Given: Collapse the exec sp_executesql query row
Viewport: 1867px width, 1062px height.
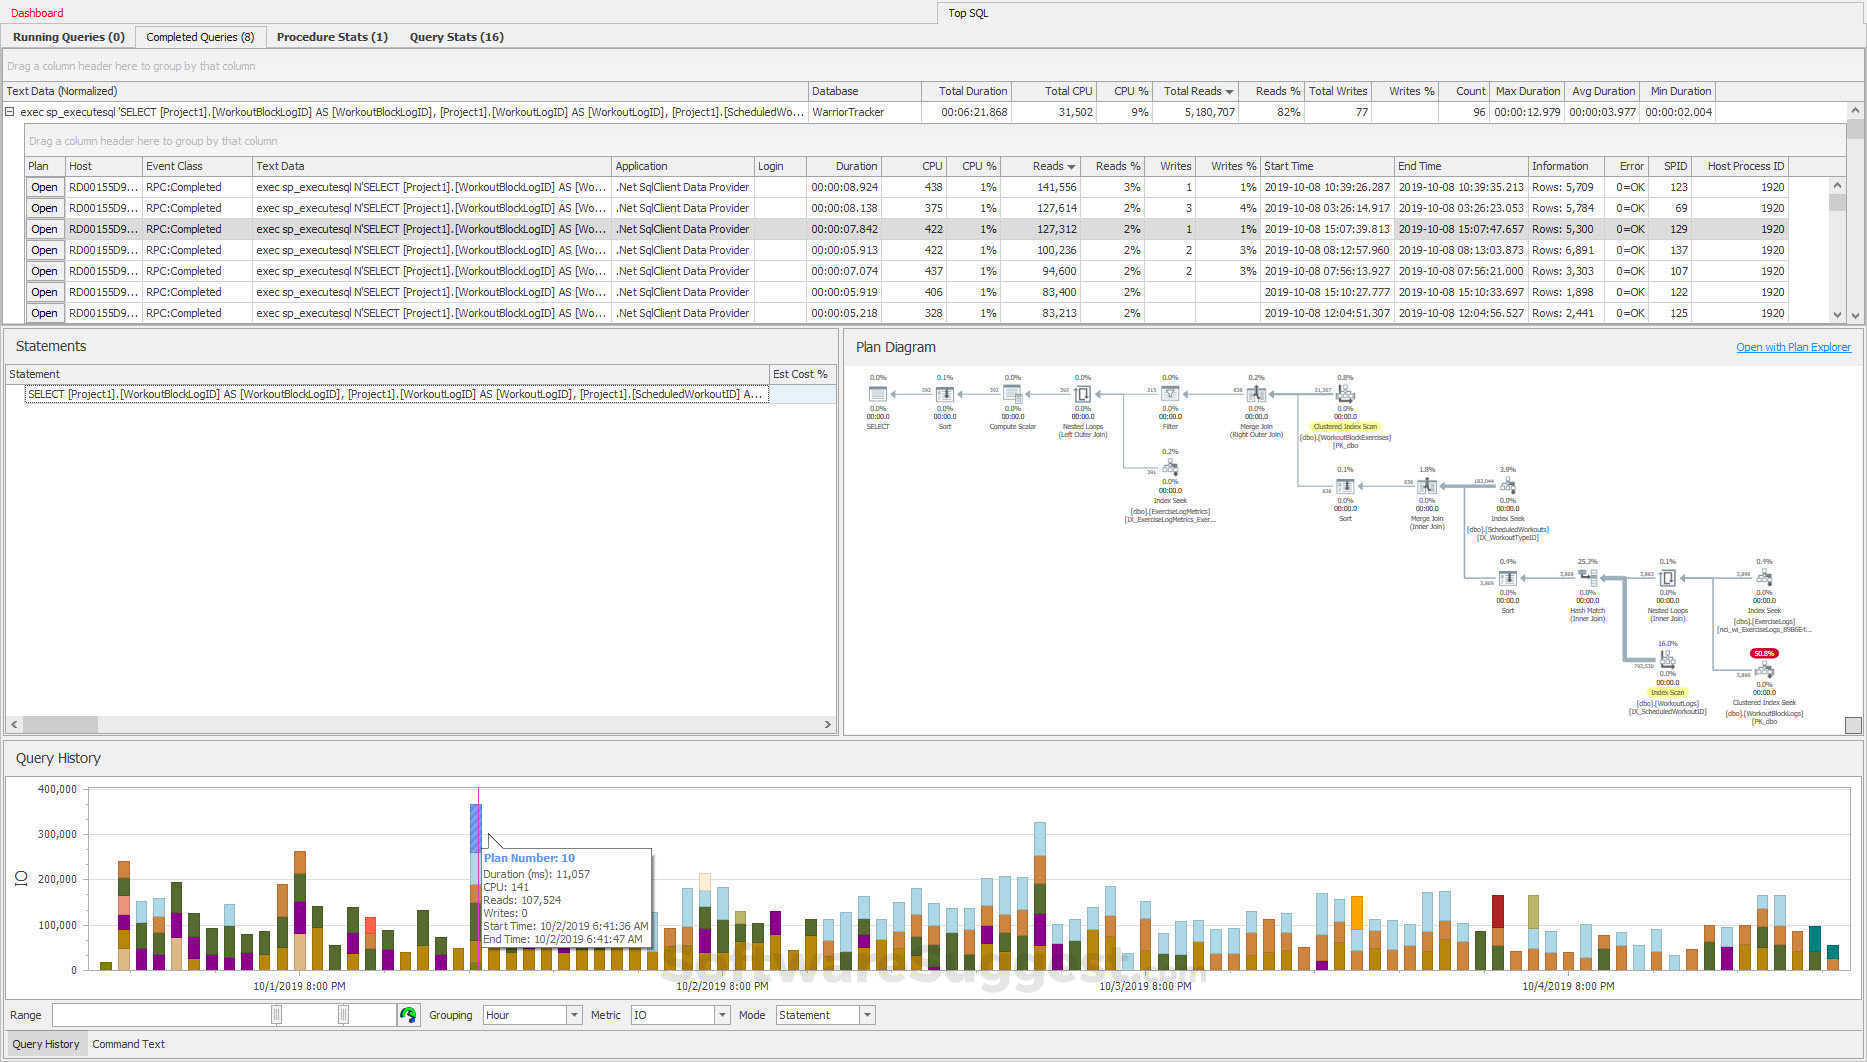Looking at the screenshot, I should tap(9, 112).
